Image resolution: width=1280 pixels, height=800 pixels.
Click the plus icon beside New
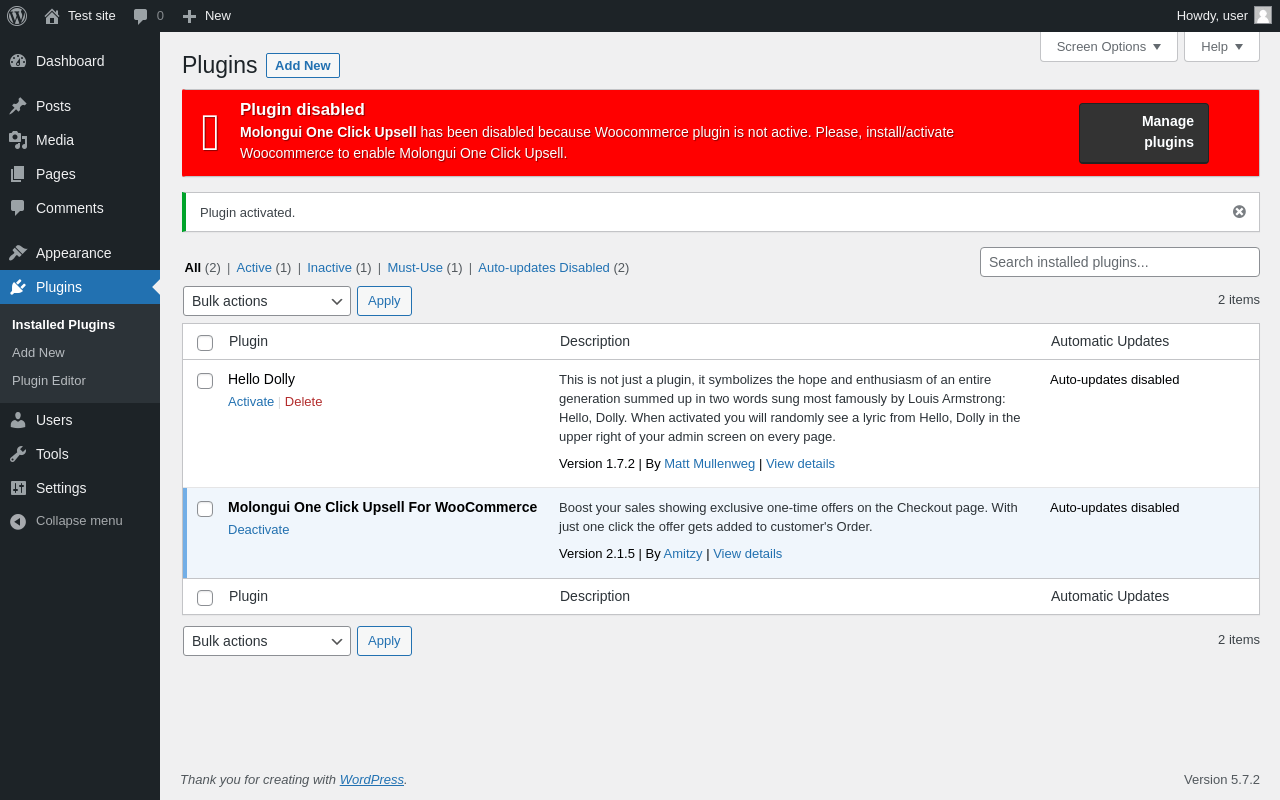tap(189, 16)
